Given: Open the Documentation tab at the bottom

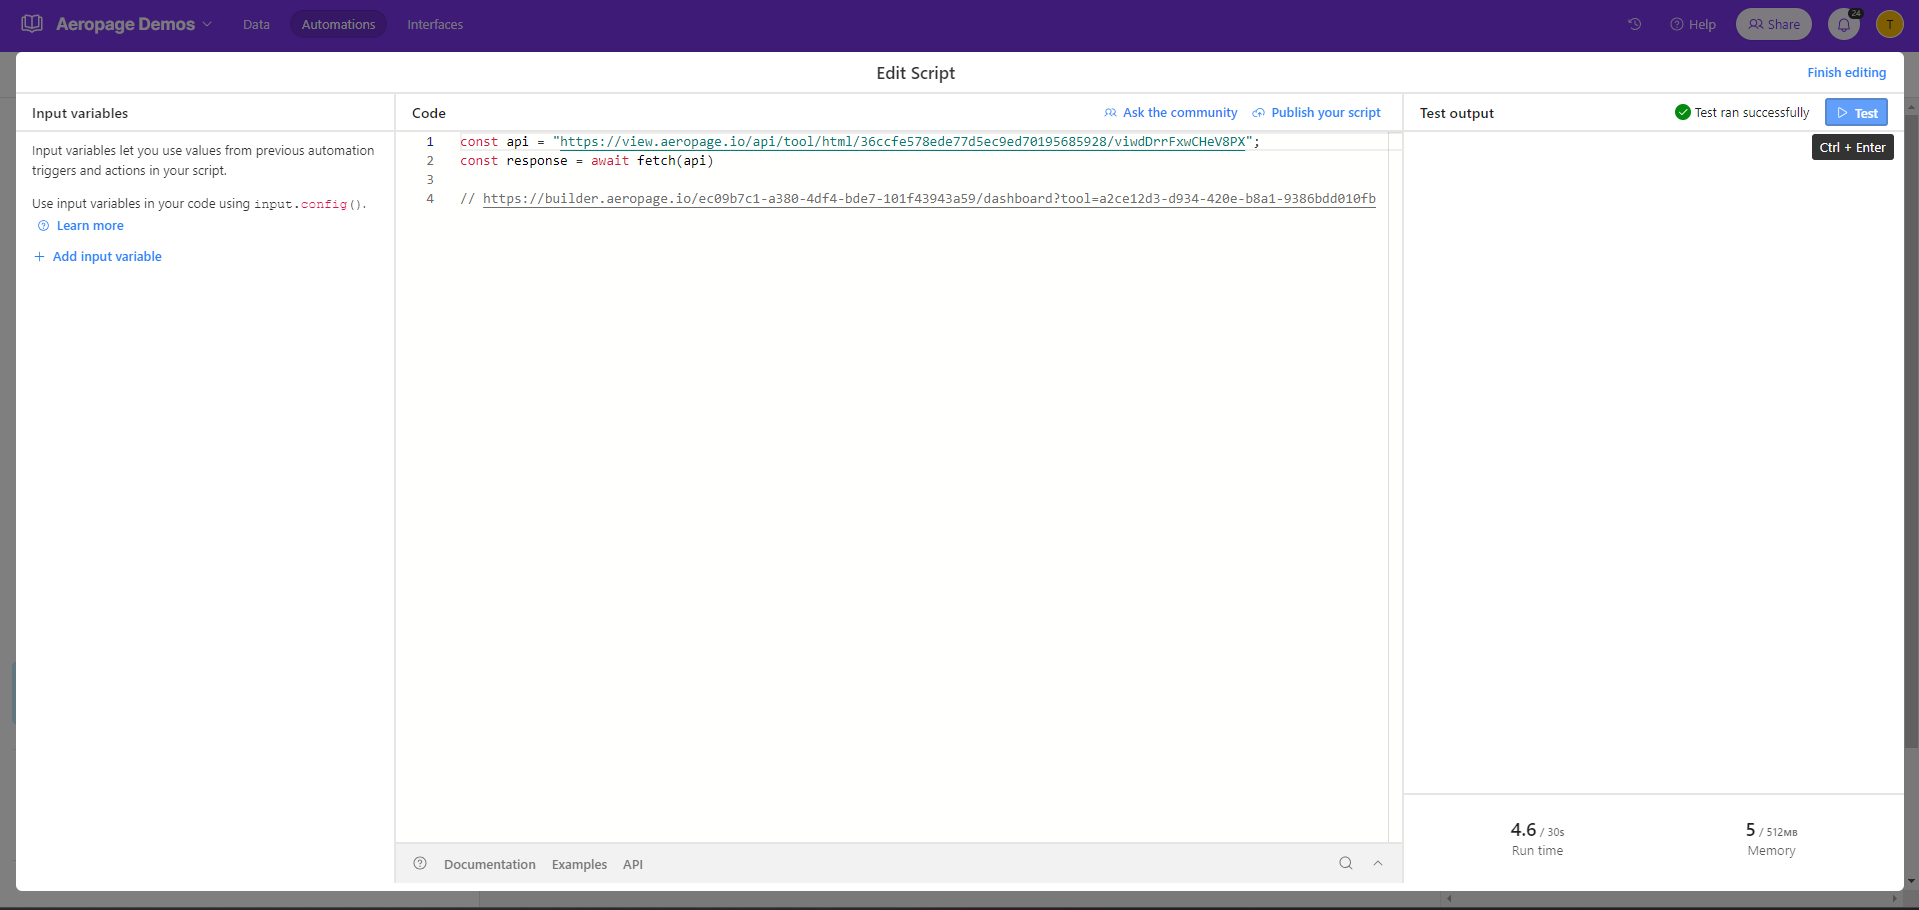Looking at the screenshot, I should (490, 864).
